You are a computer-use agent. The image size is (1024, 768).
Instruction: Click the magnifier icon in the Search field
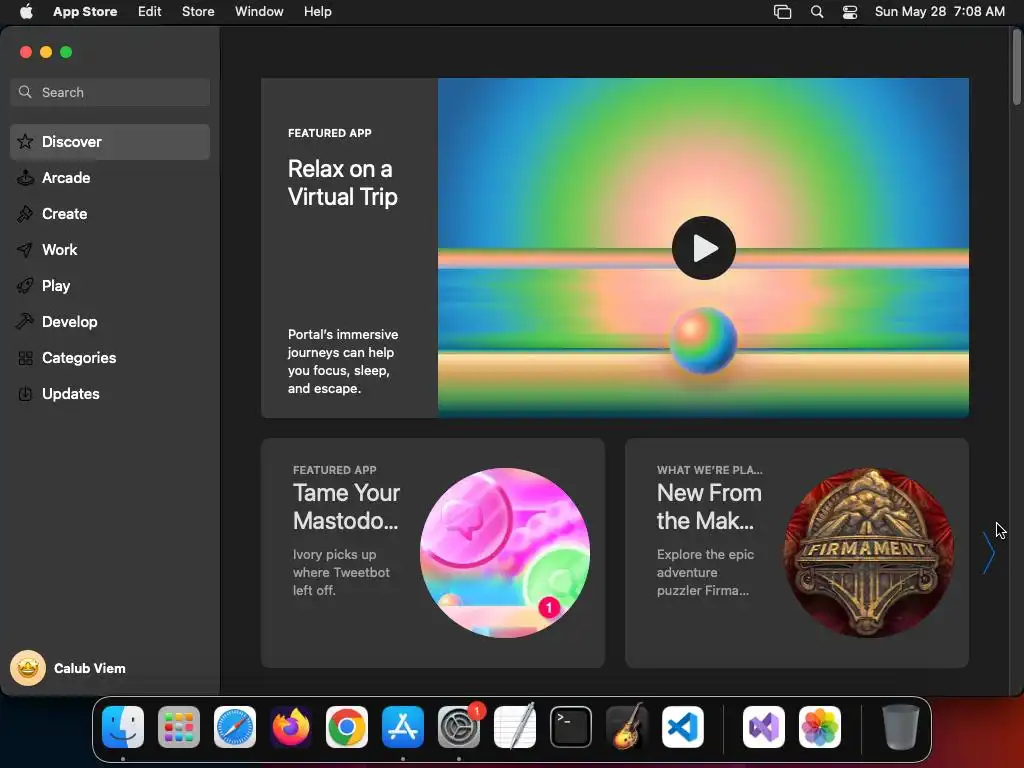coord(25,92)
